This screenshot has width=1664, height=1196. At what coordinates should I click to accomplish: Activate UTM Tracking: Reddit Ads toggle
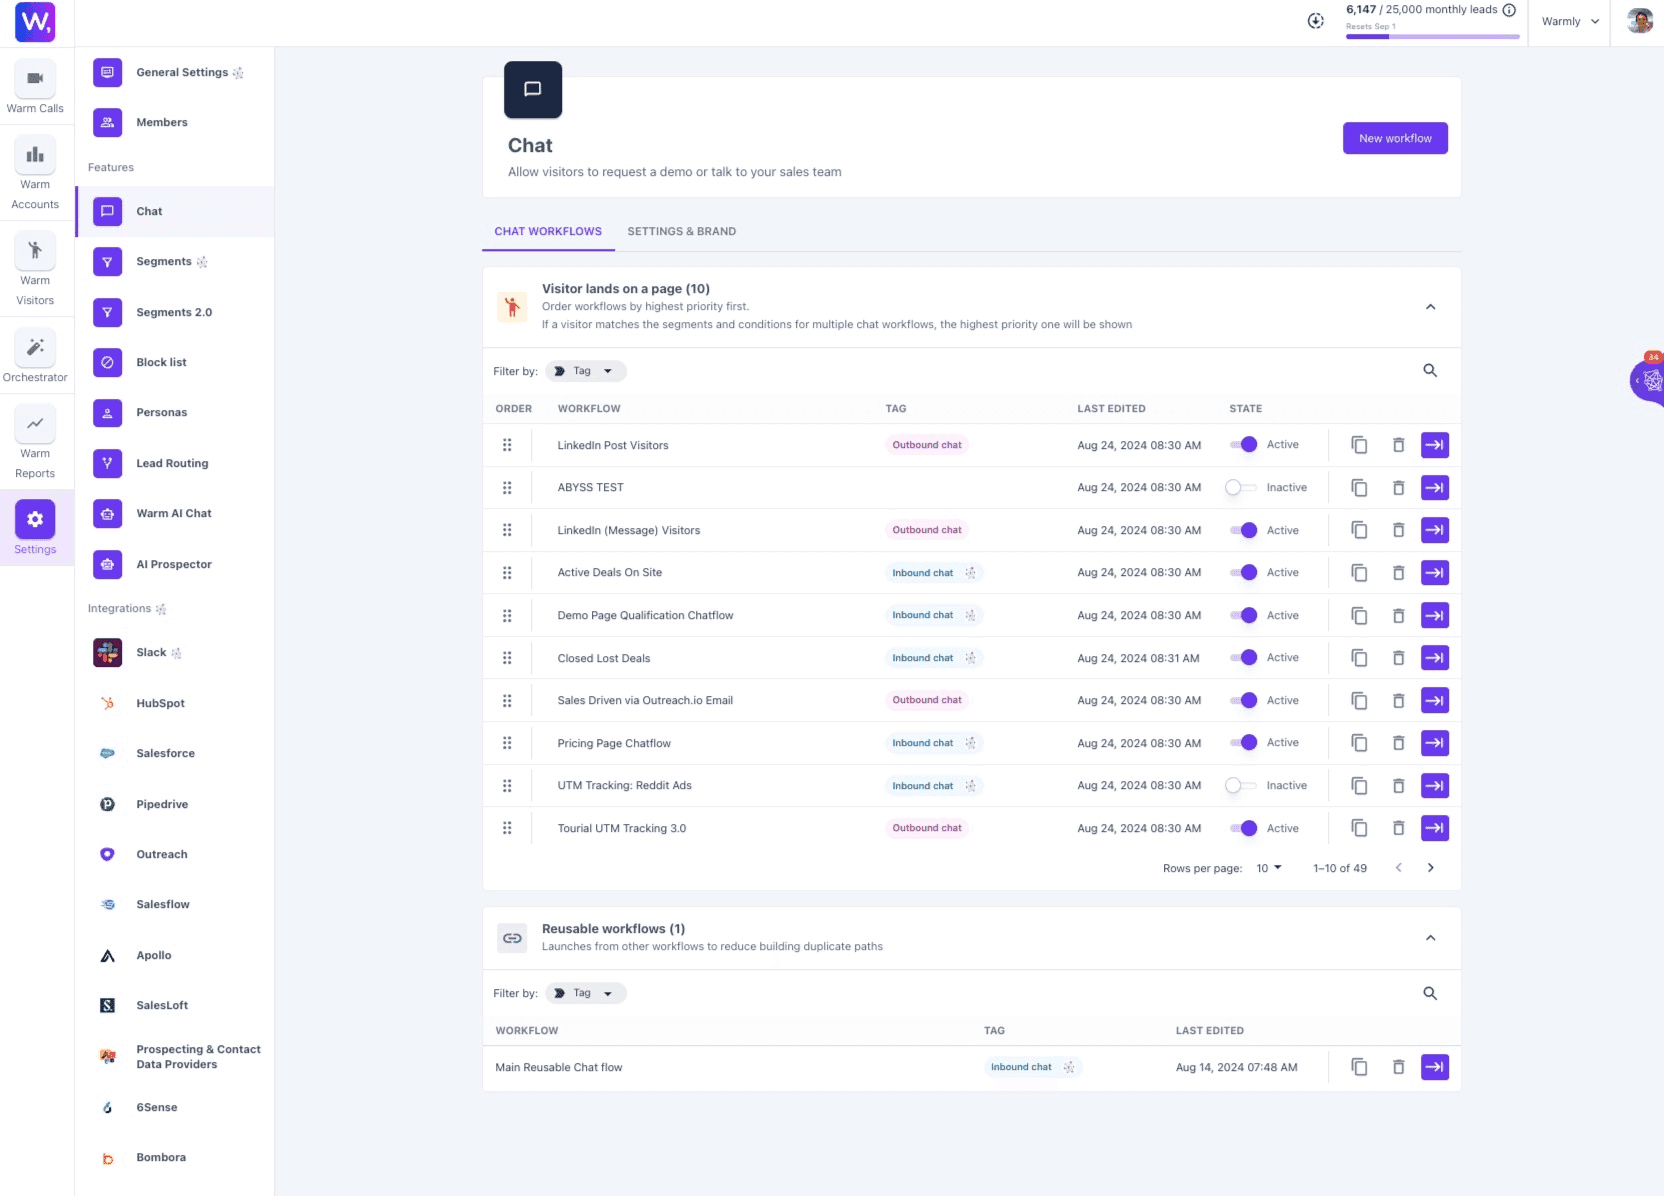[x=1241, y=786]
